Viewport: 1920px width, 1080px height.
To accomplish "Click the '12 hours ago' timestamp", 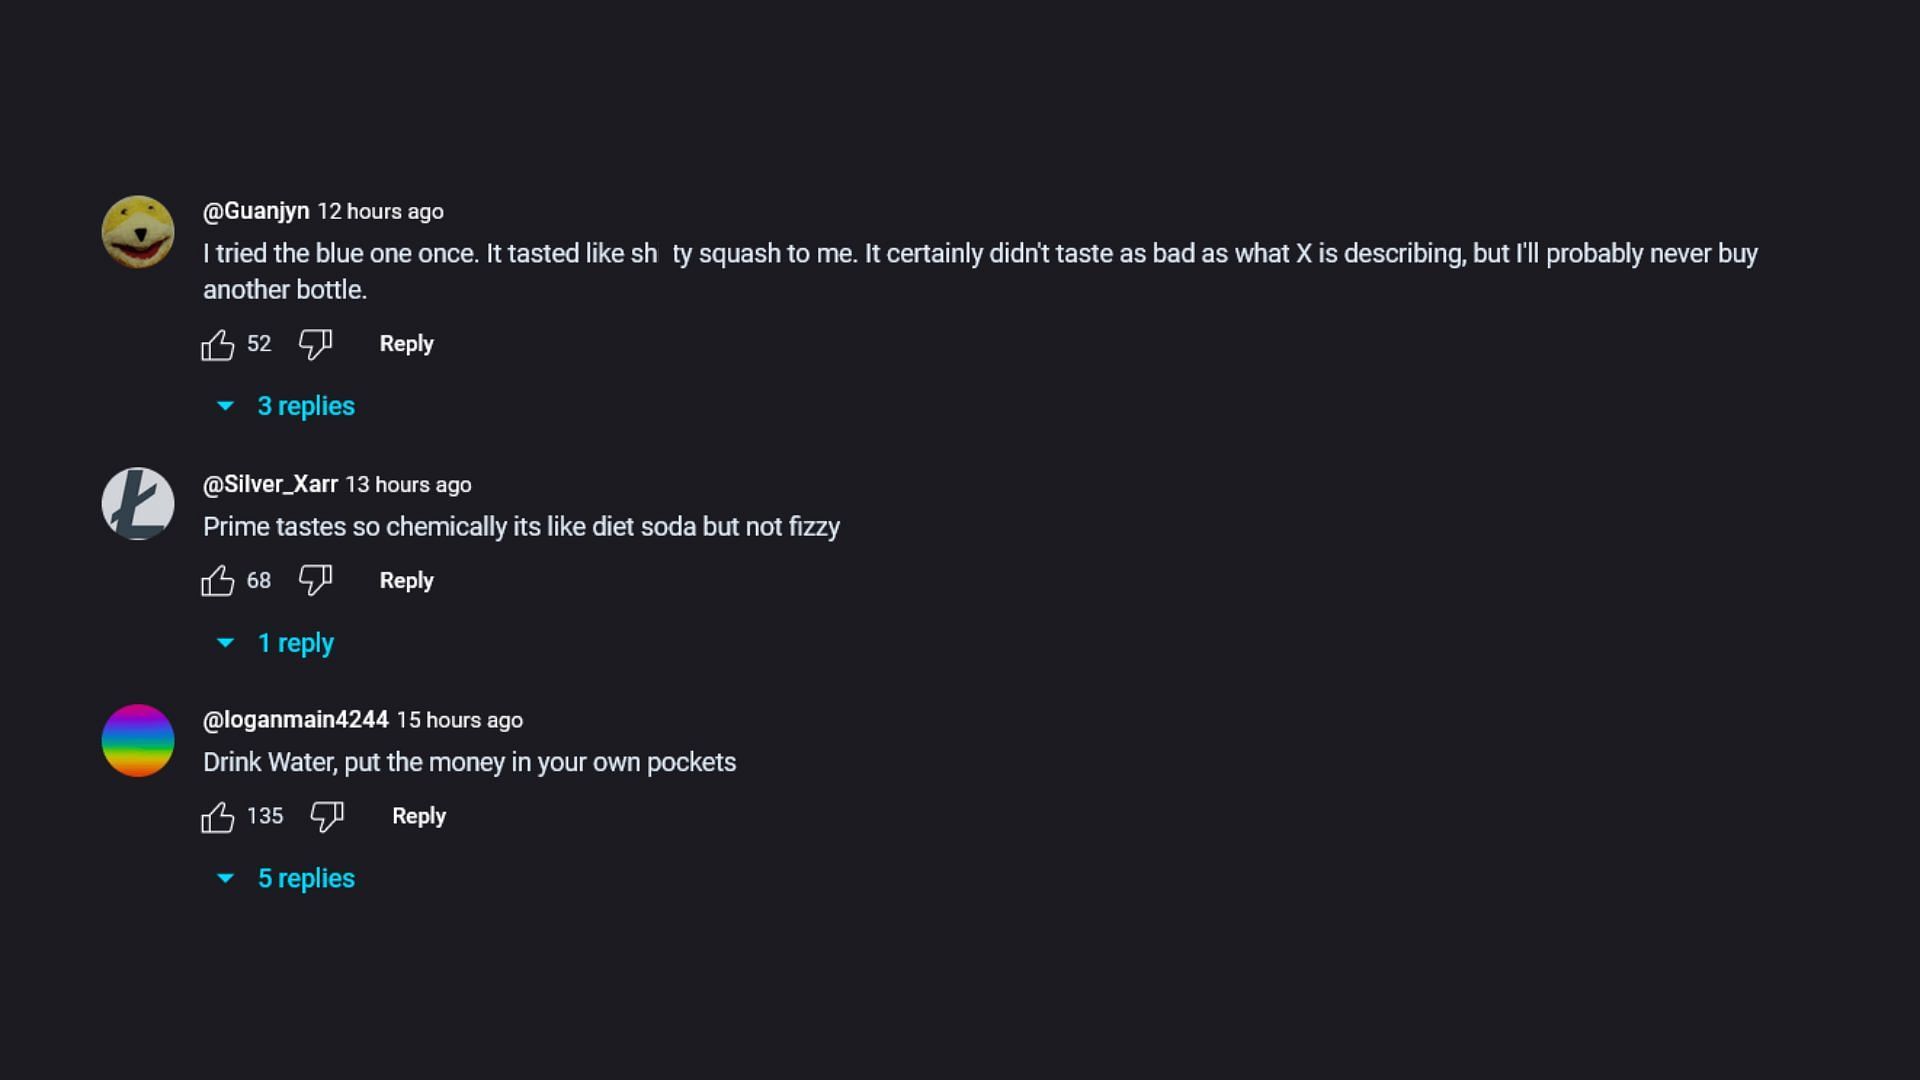I will click(381, 212).
